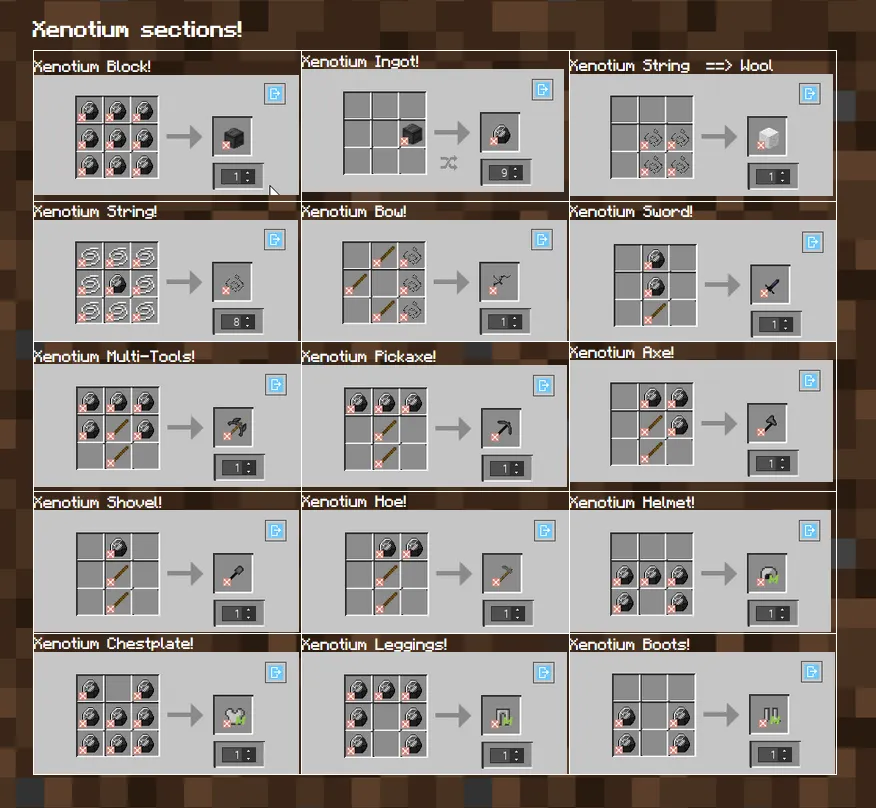The height and width of the screenshot is (808, 876).
Task: Click export icon in Xenotium Multi-Tools recipe
Action: coord(276,384)
